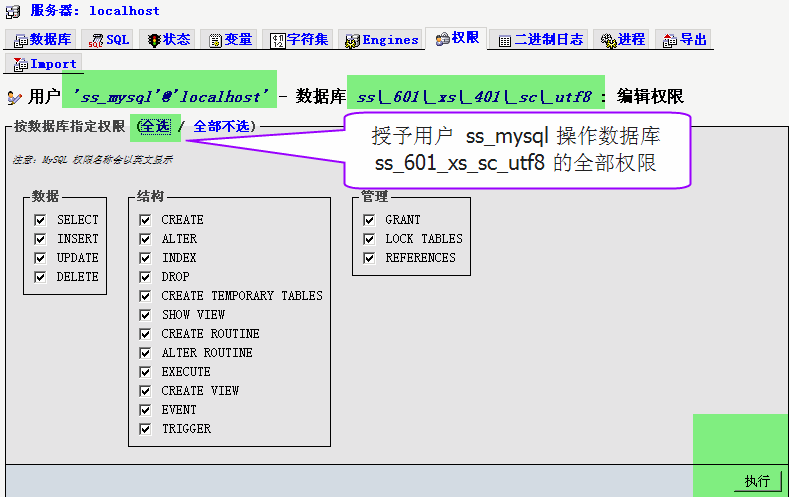The image size is (789, 497).
Task: Toggle CREATE TEMPORARY TABLES checkbox
Action: pos(145,296)
